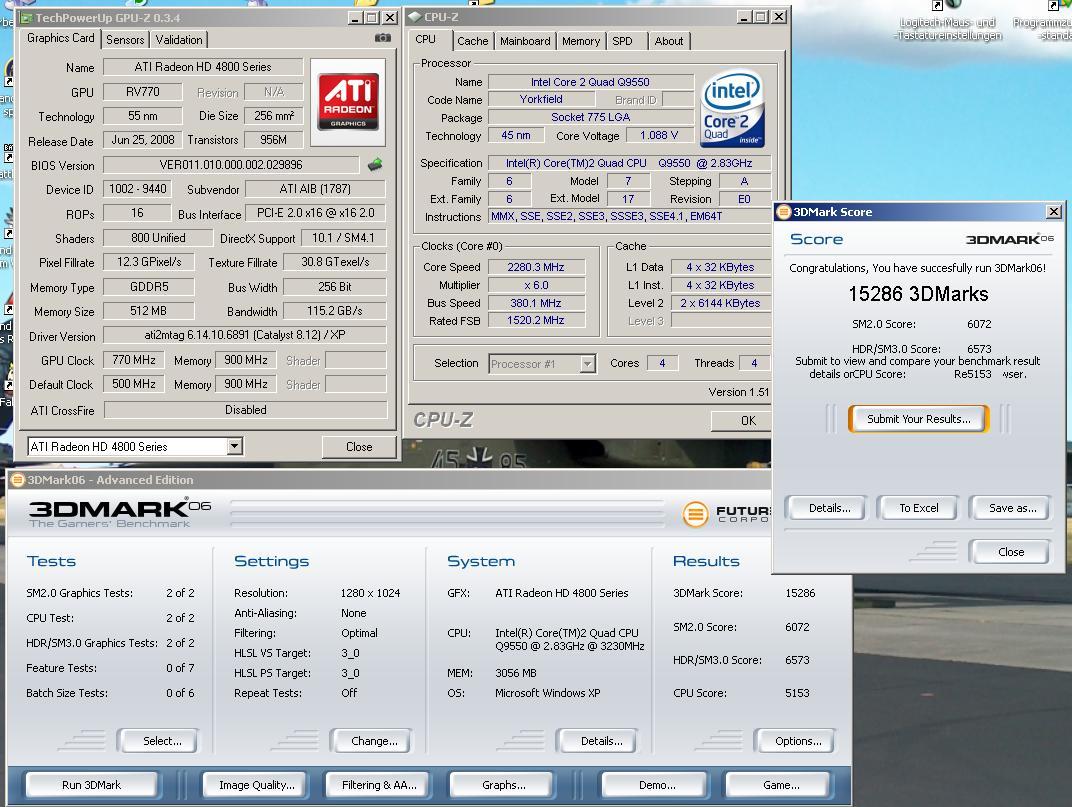Click the Run 3DMark button
Image resolution: width=1072 pixels, height=807 pixels.
[x=91, y=785]
